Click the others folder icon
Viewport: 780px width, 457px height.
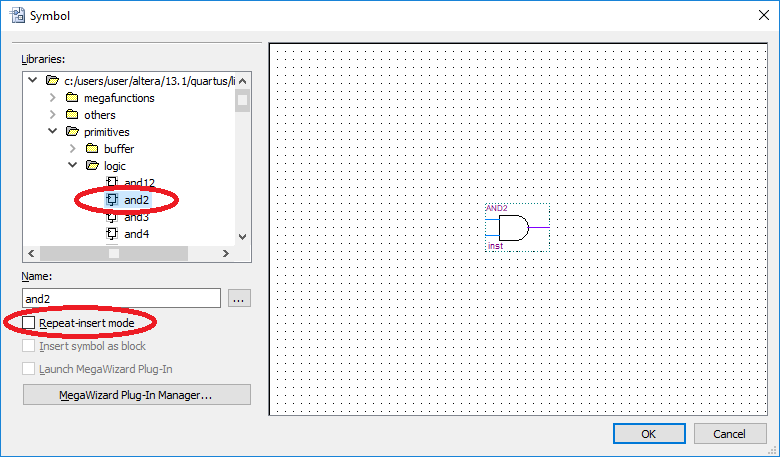coord(72,114)
